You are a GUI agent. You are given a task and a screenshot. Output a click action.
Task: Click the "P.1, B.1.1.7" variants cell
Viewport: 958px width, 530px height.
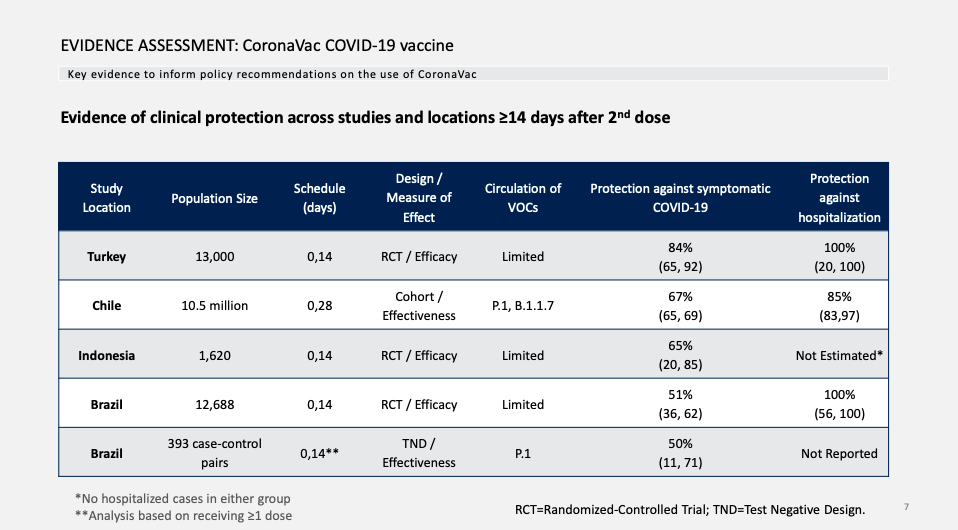(522, 306)
